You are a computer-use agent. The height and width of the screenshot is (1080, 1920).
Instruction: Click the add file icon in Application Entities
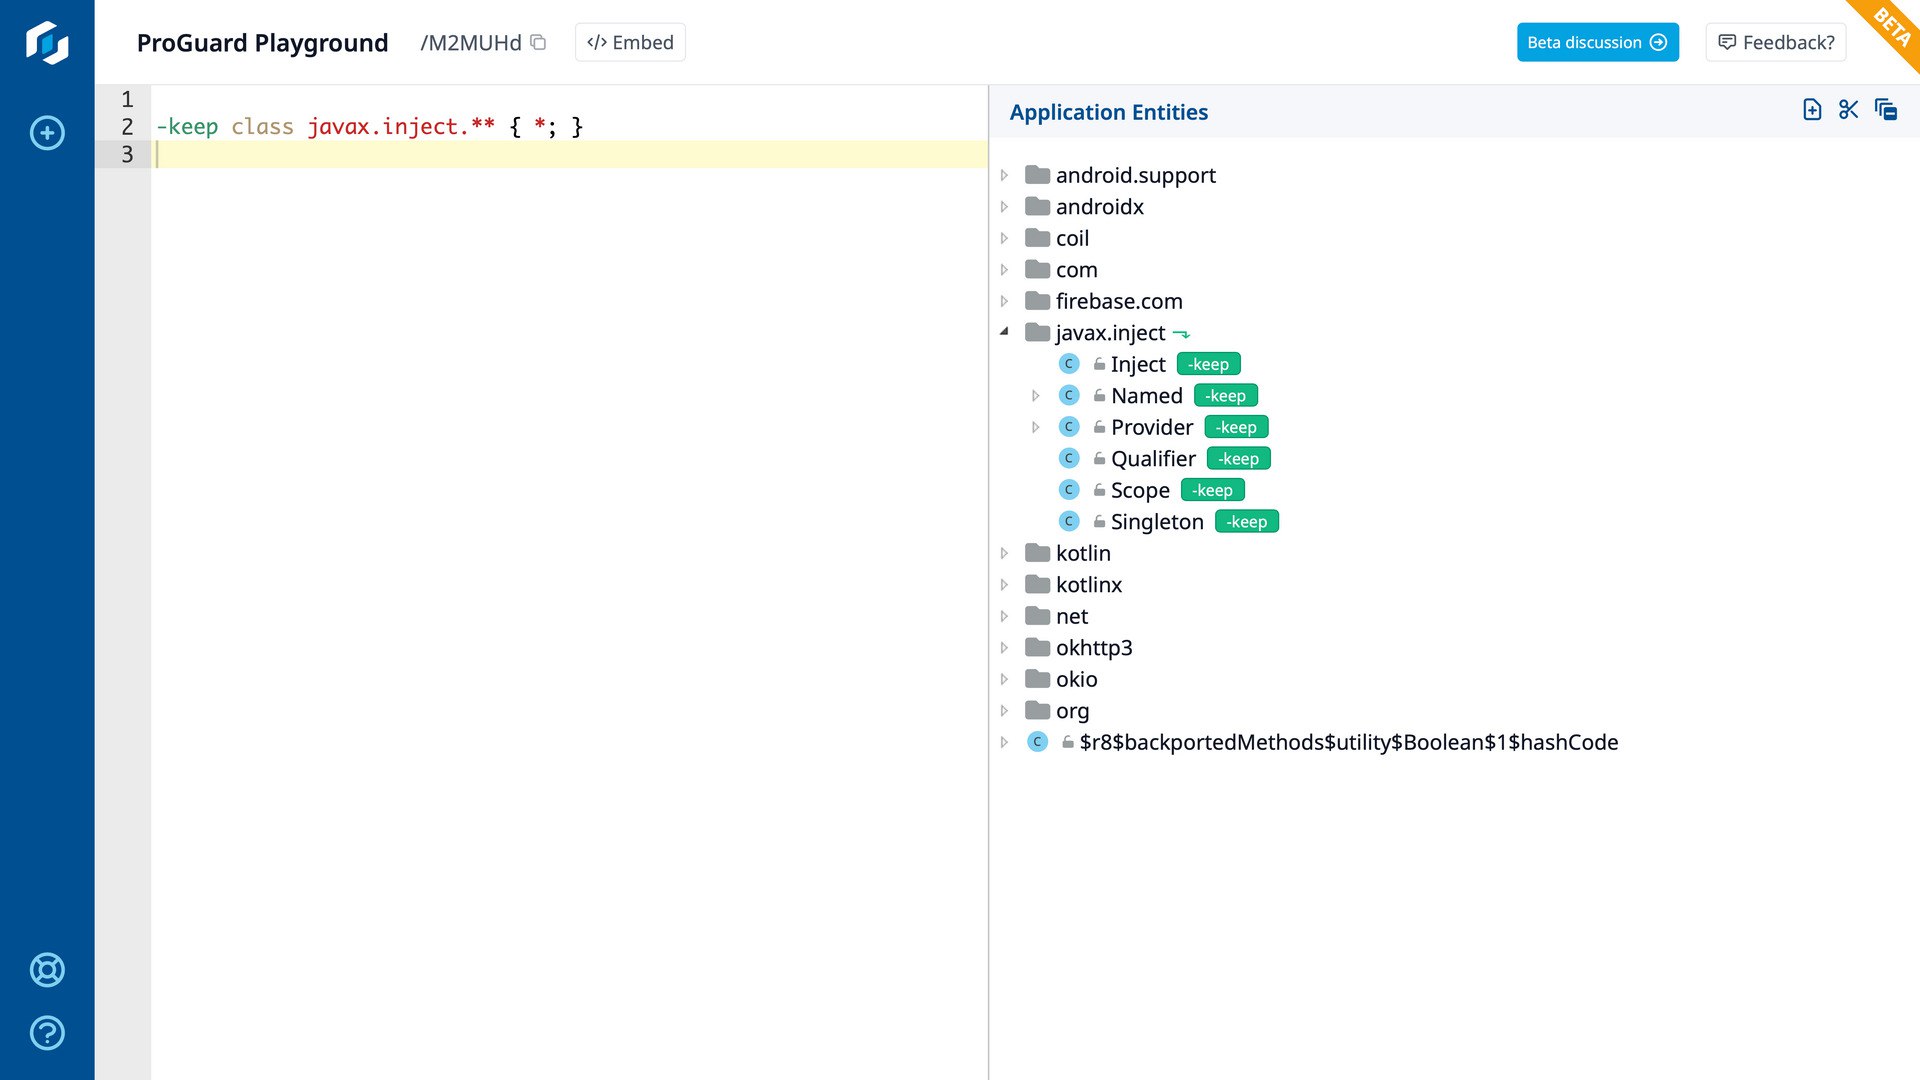1812,110
